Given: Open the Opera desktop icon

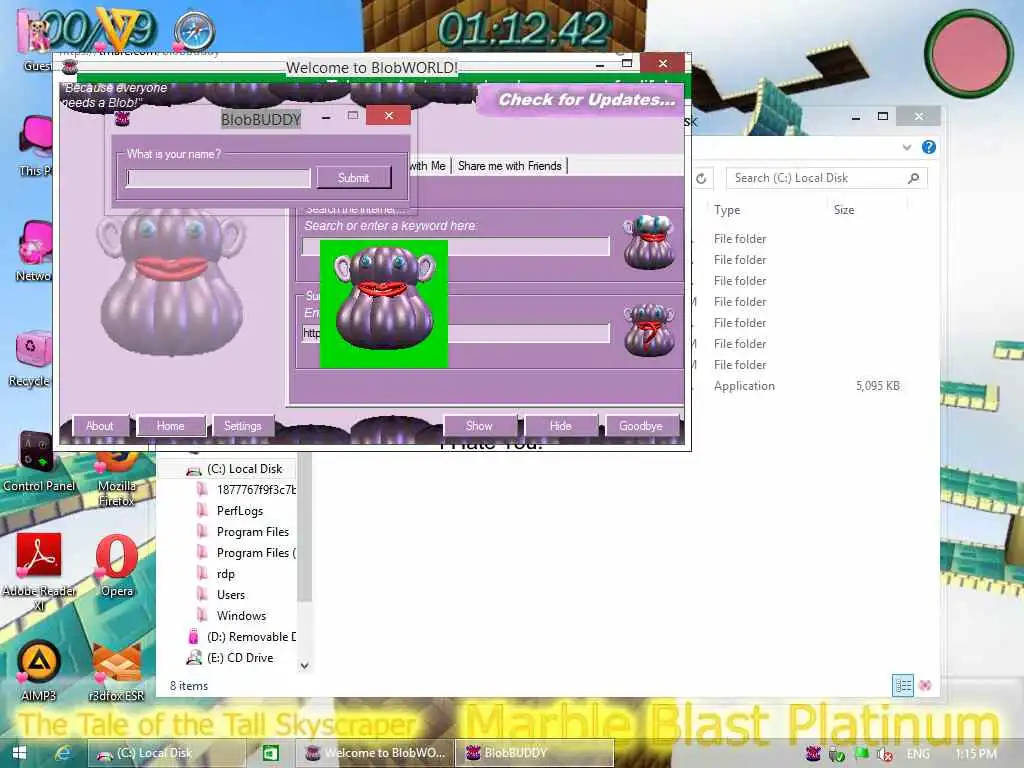Looking at the screenshot, I should click(118, 566).
